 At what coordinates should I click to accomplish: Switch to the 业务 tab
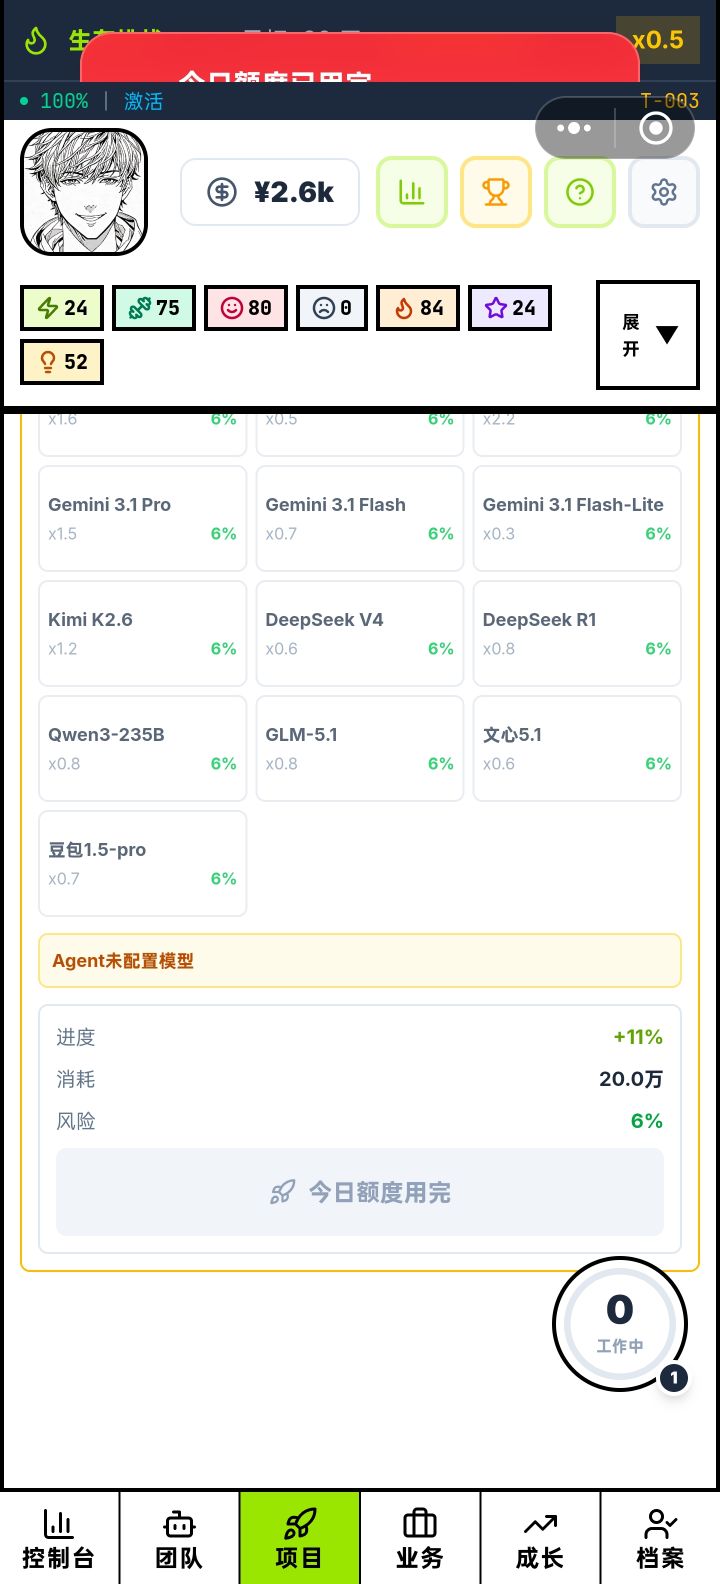[420, 1539]
